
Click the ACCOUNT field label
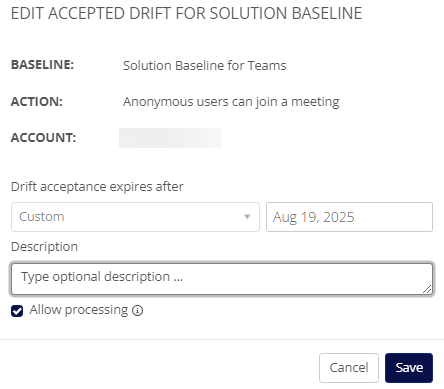coord(43,137)
